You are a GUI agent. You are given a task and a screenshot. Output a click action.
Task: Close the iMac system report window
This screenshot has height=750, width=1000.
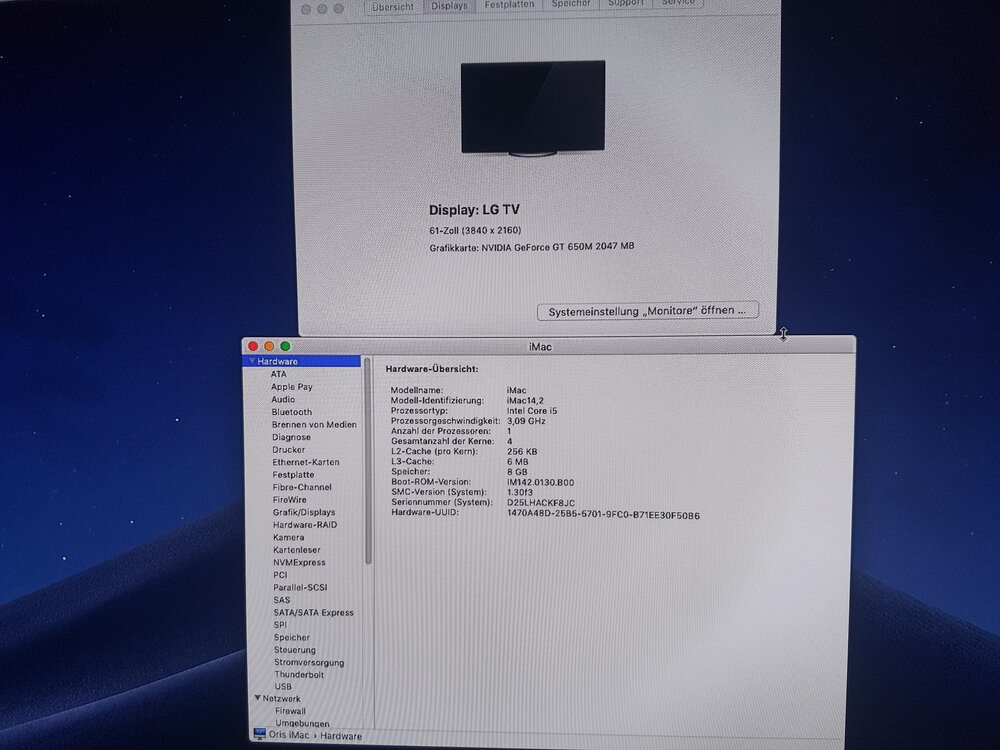(x=252, y=346)
